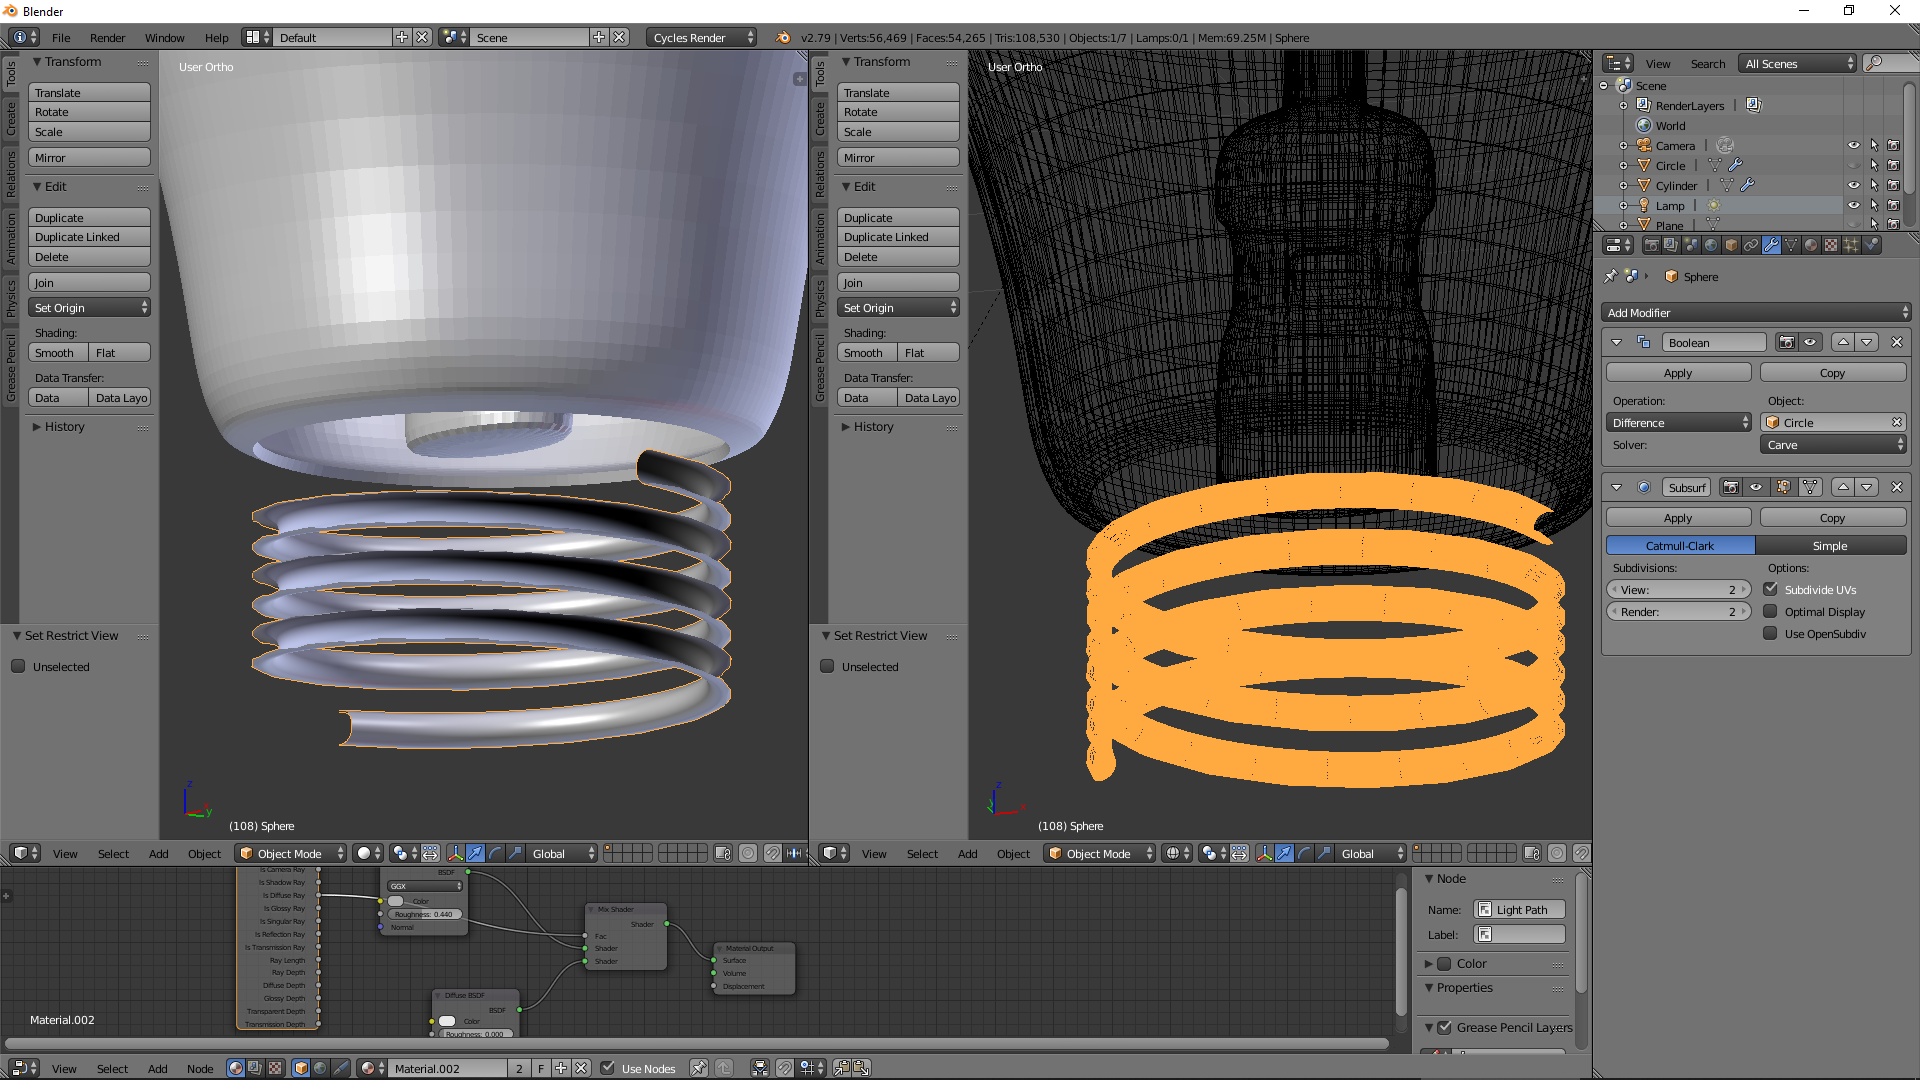Open Render properties tab with camera icon
Viewport: 1920px width, 1080px height.
click(1652, 245)
